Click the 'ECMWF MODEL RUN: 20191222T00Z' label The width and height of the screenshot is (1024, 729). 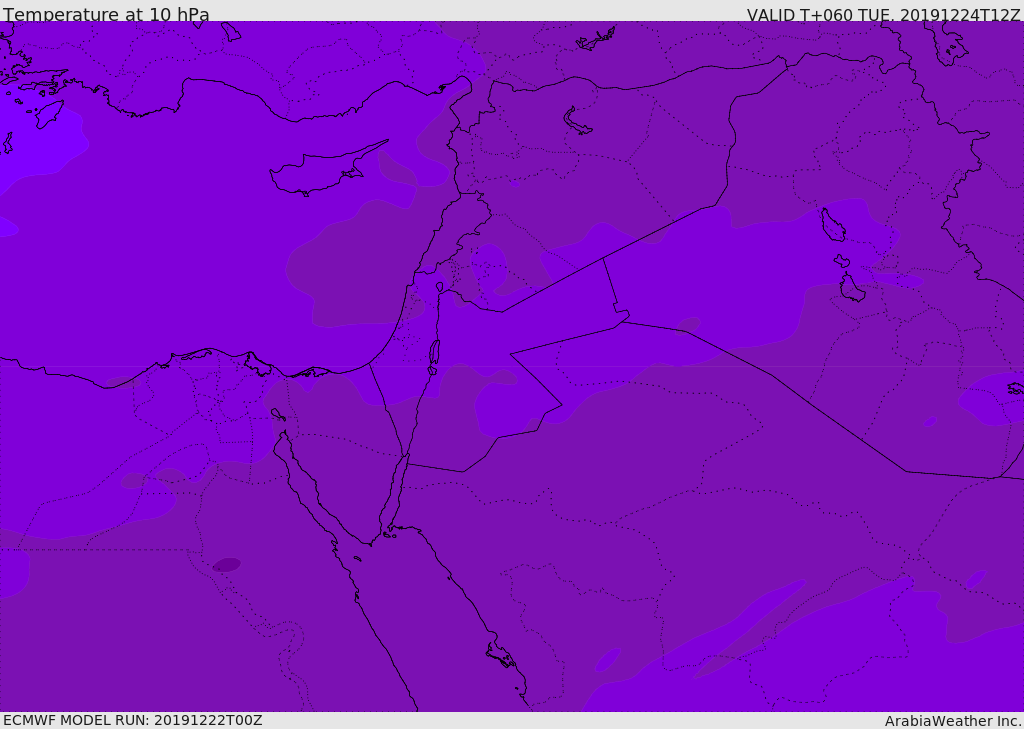pyautogui.click(x=133, y=720)
